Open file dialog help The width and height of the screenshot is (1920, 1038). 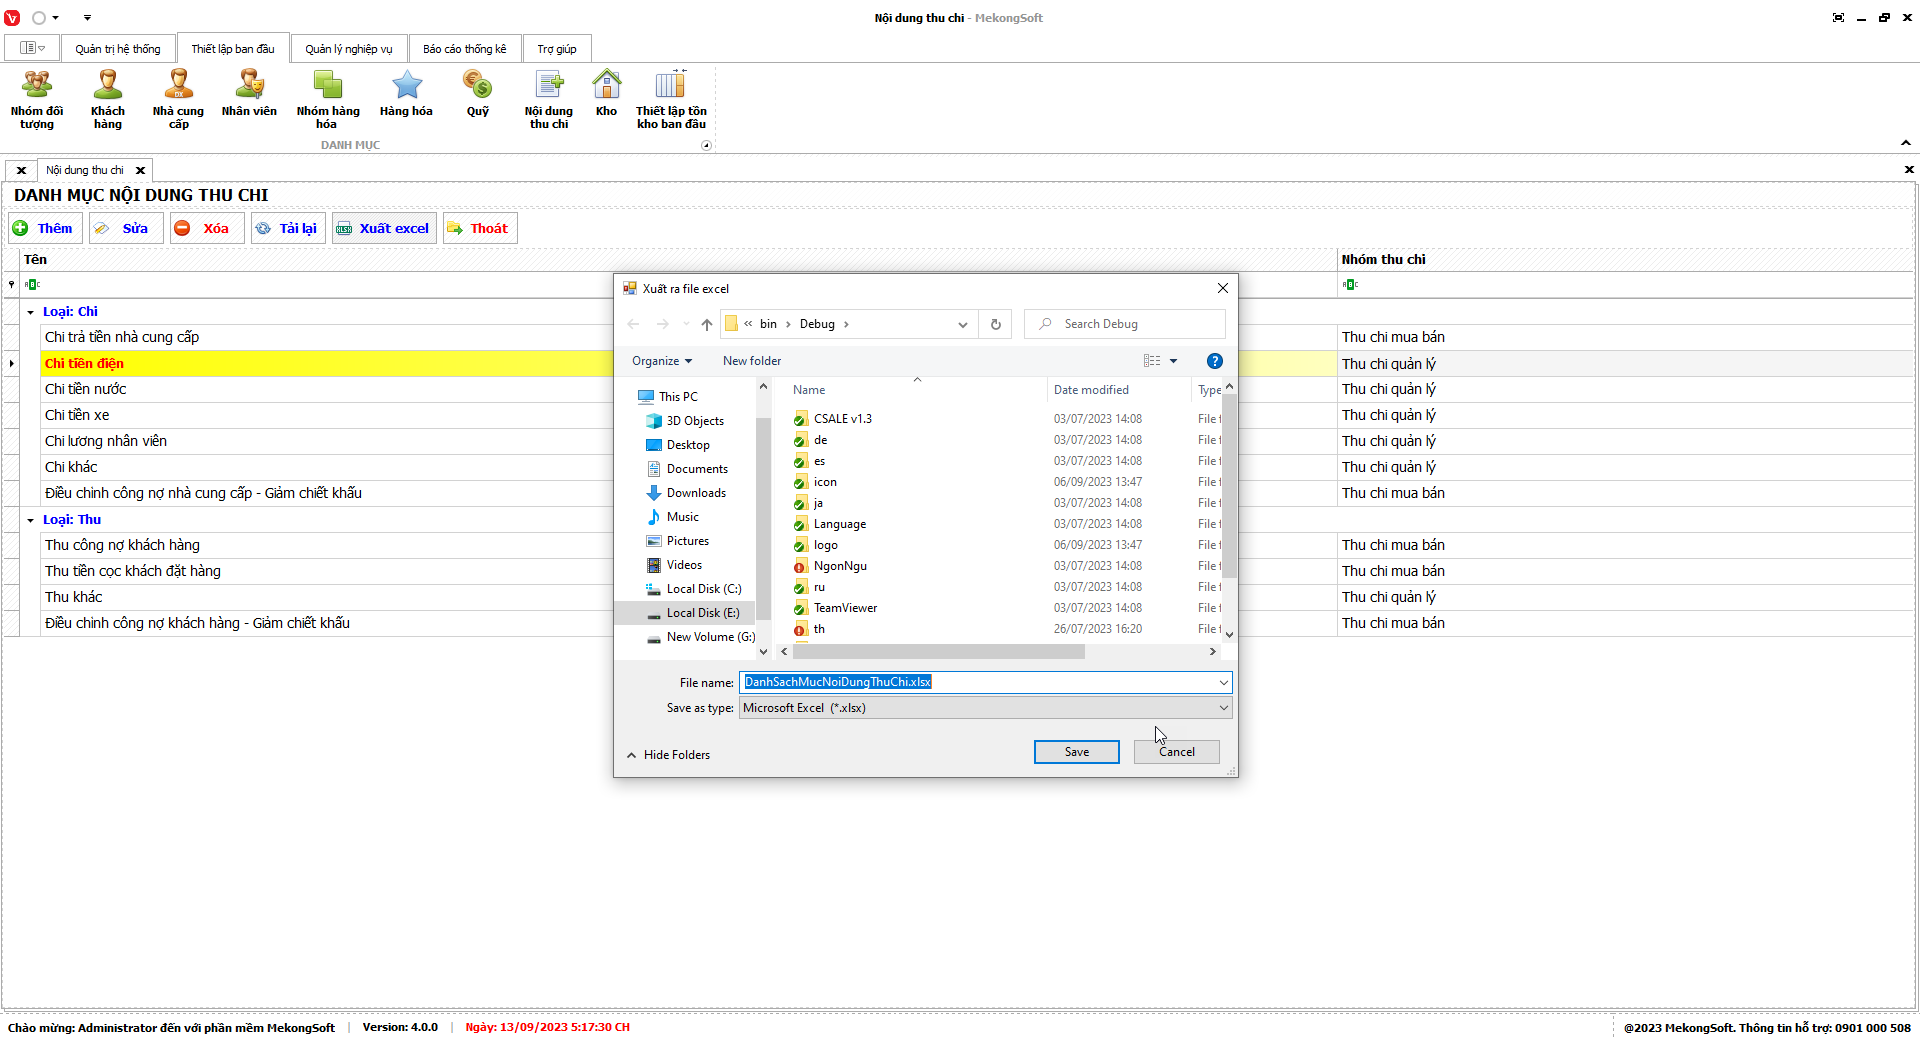(x=1215, y=361)
